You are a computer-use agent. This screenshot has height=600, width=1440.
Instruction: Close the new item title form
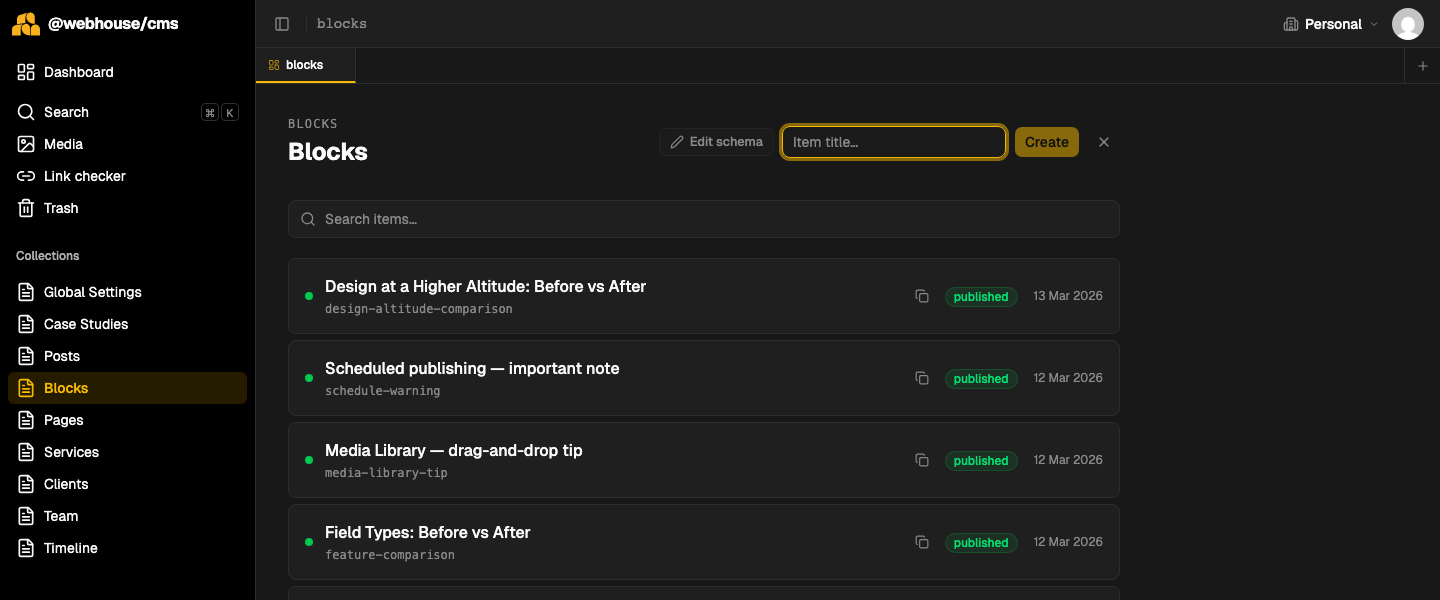click(x=1104, y=142)
